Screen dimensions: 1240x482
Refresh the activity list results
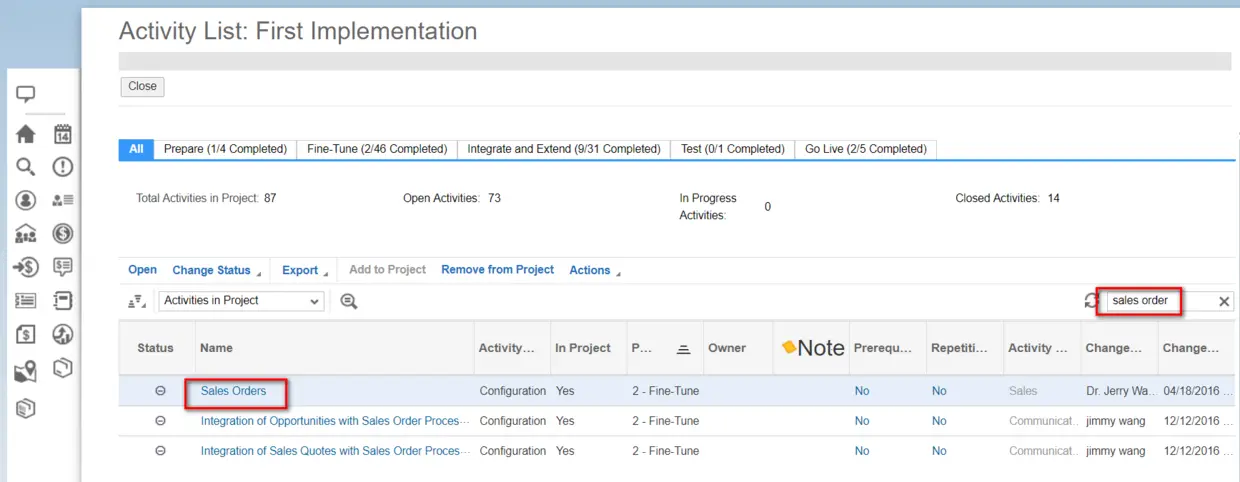(1091, 301)
